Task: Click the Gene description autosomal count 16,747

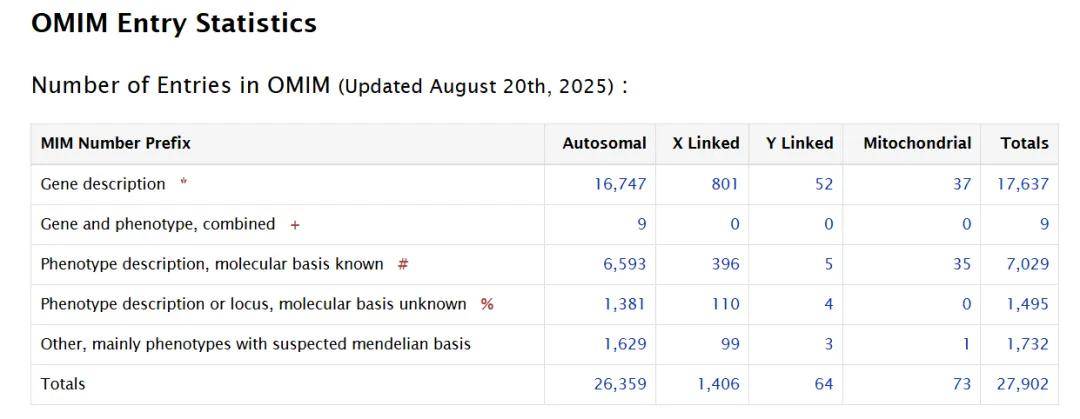Action: click(620, 184)
